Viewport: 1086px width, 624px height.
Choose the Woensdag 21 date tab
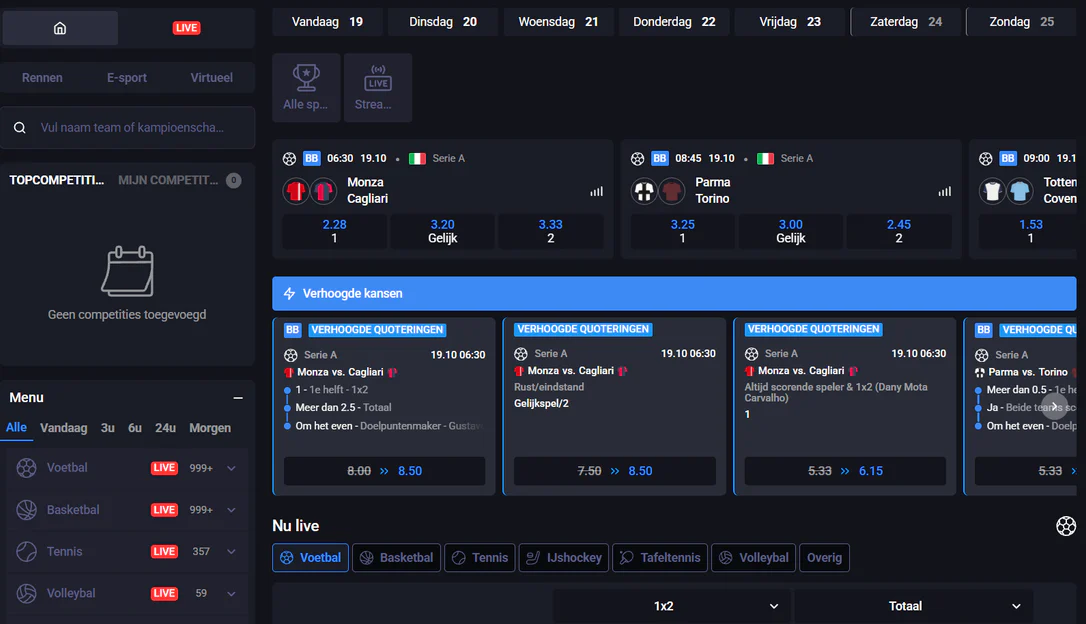point(558,21)
